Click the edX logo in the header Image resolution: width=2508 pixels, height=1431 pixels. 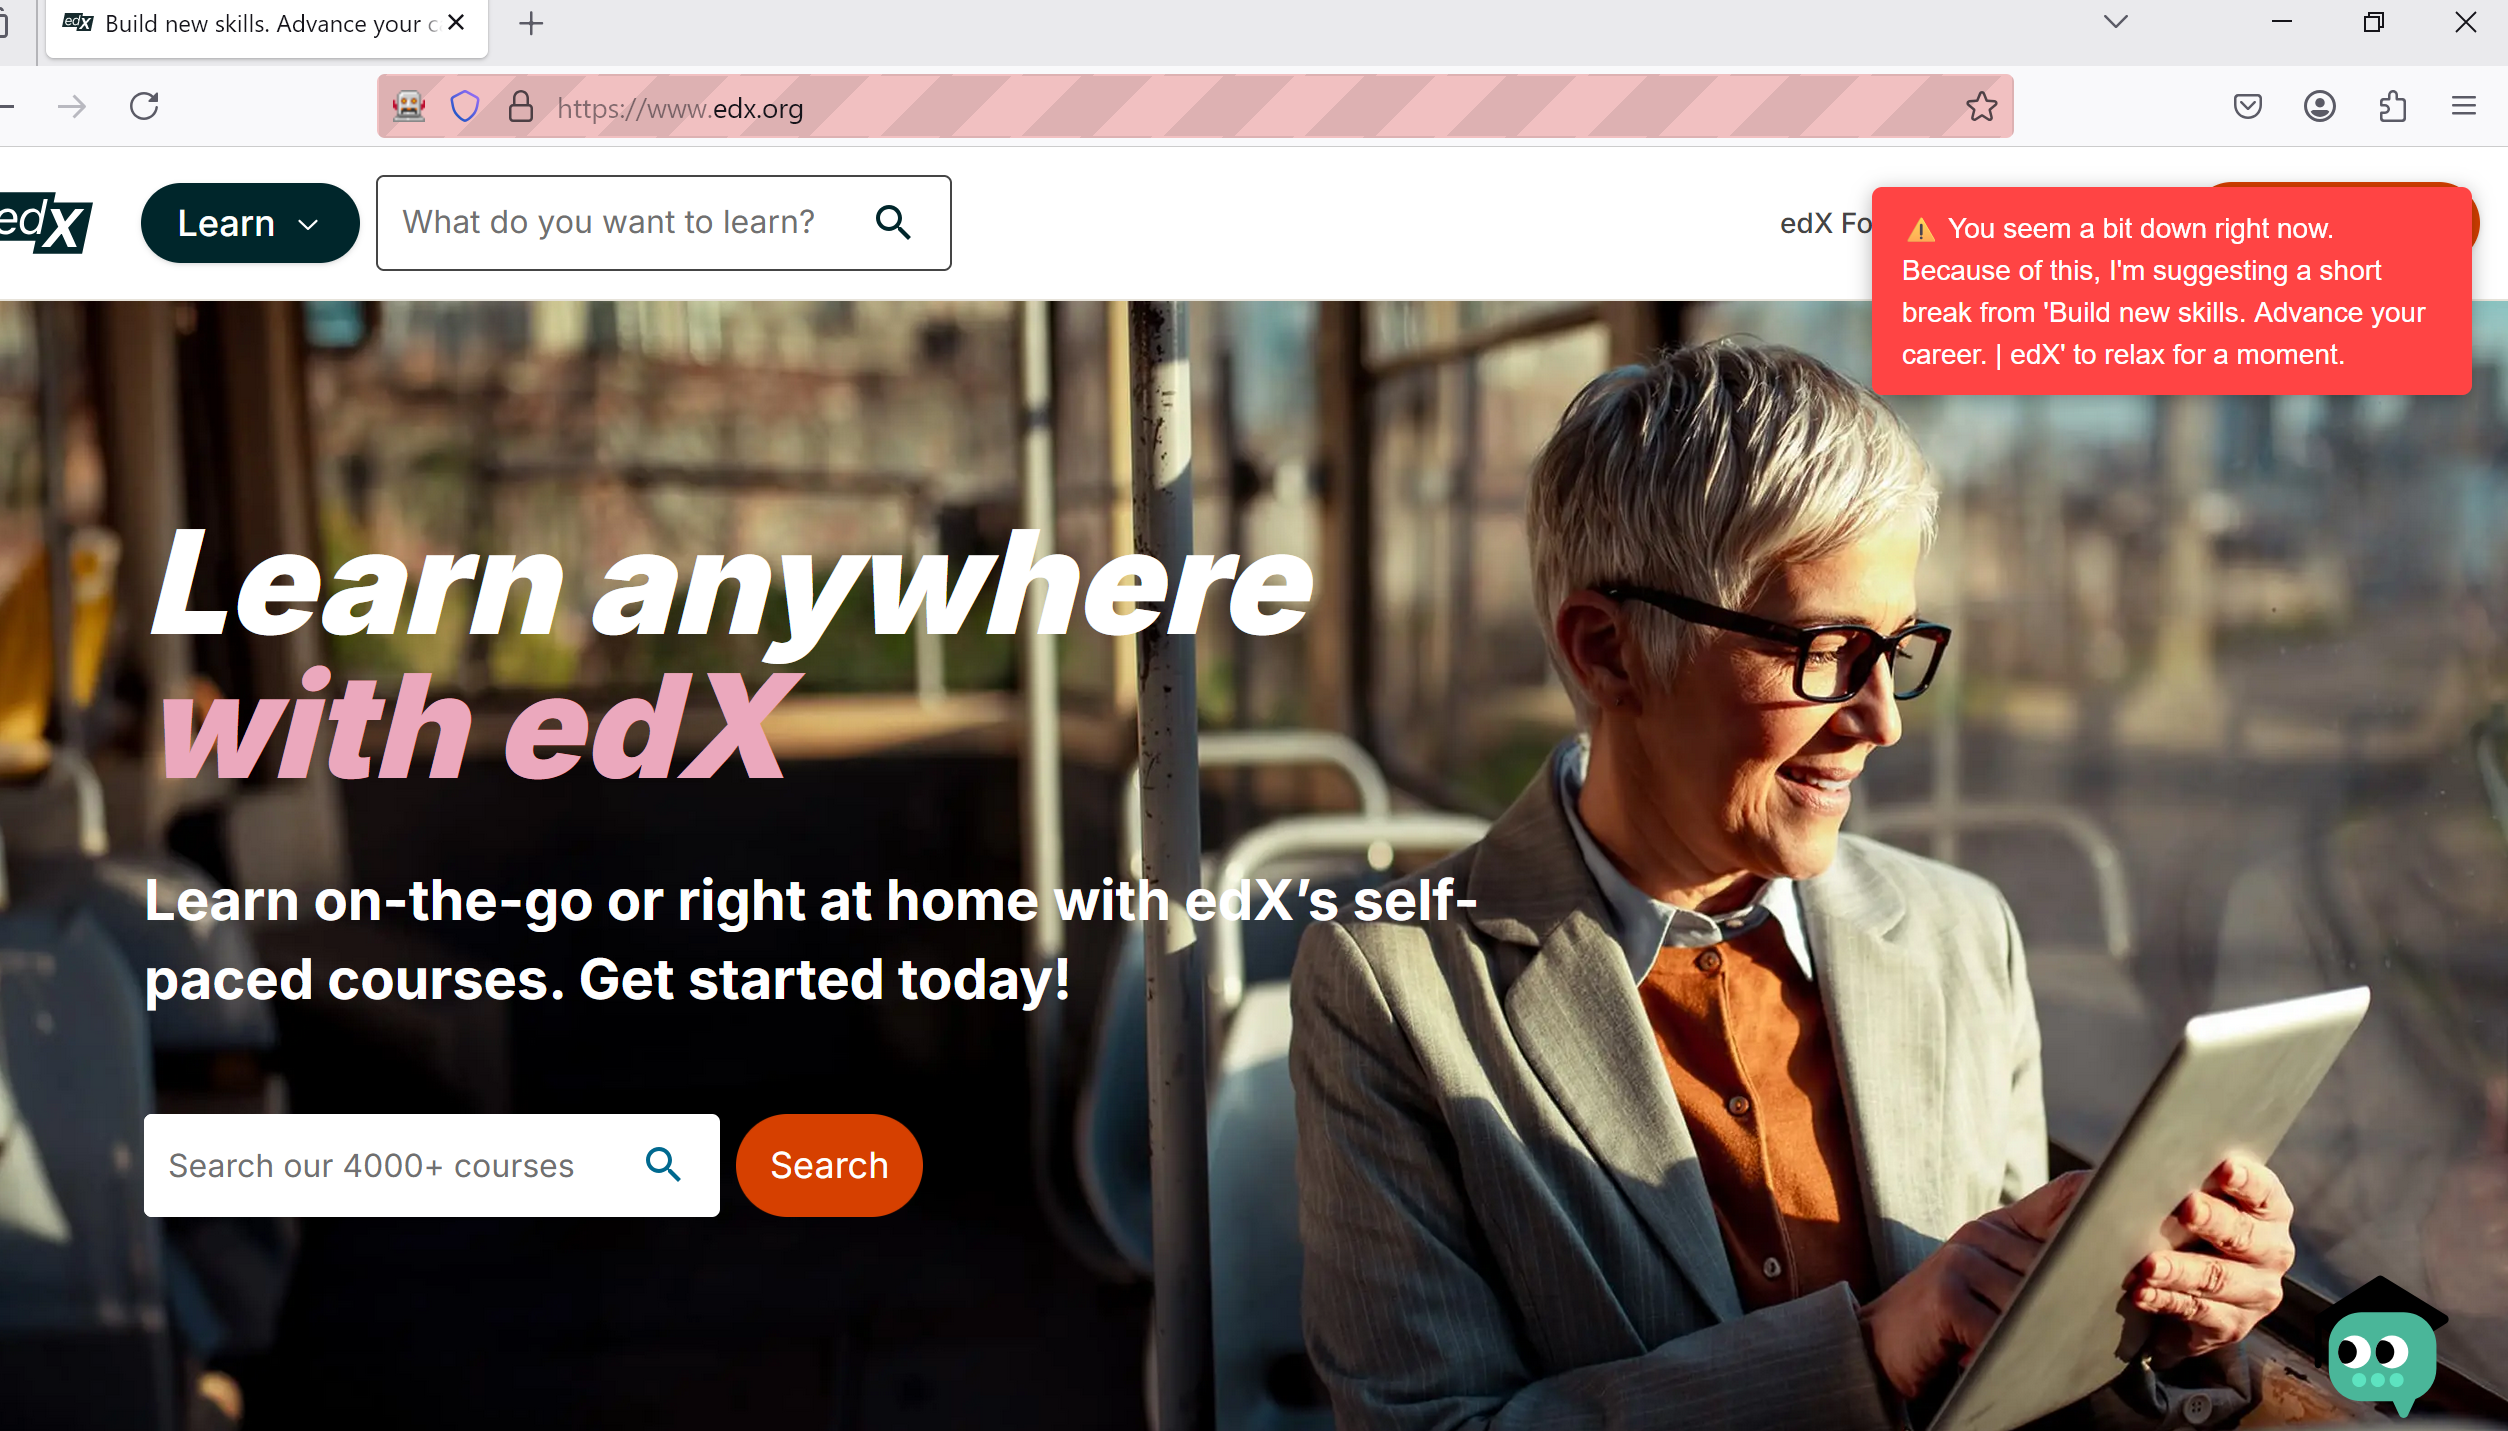[45, 222]
